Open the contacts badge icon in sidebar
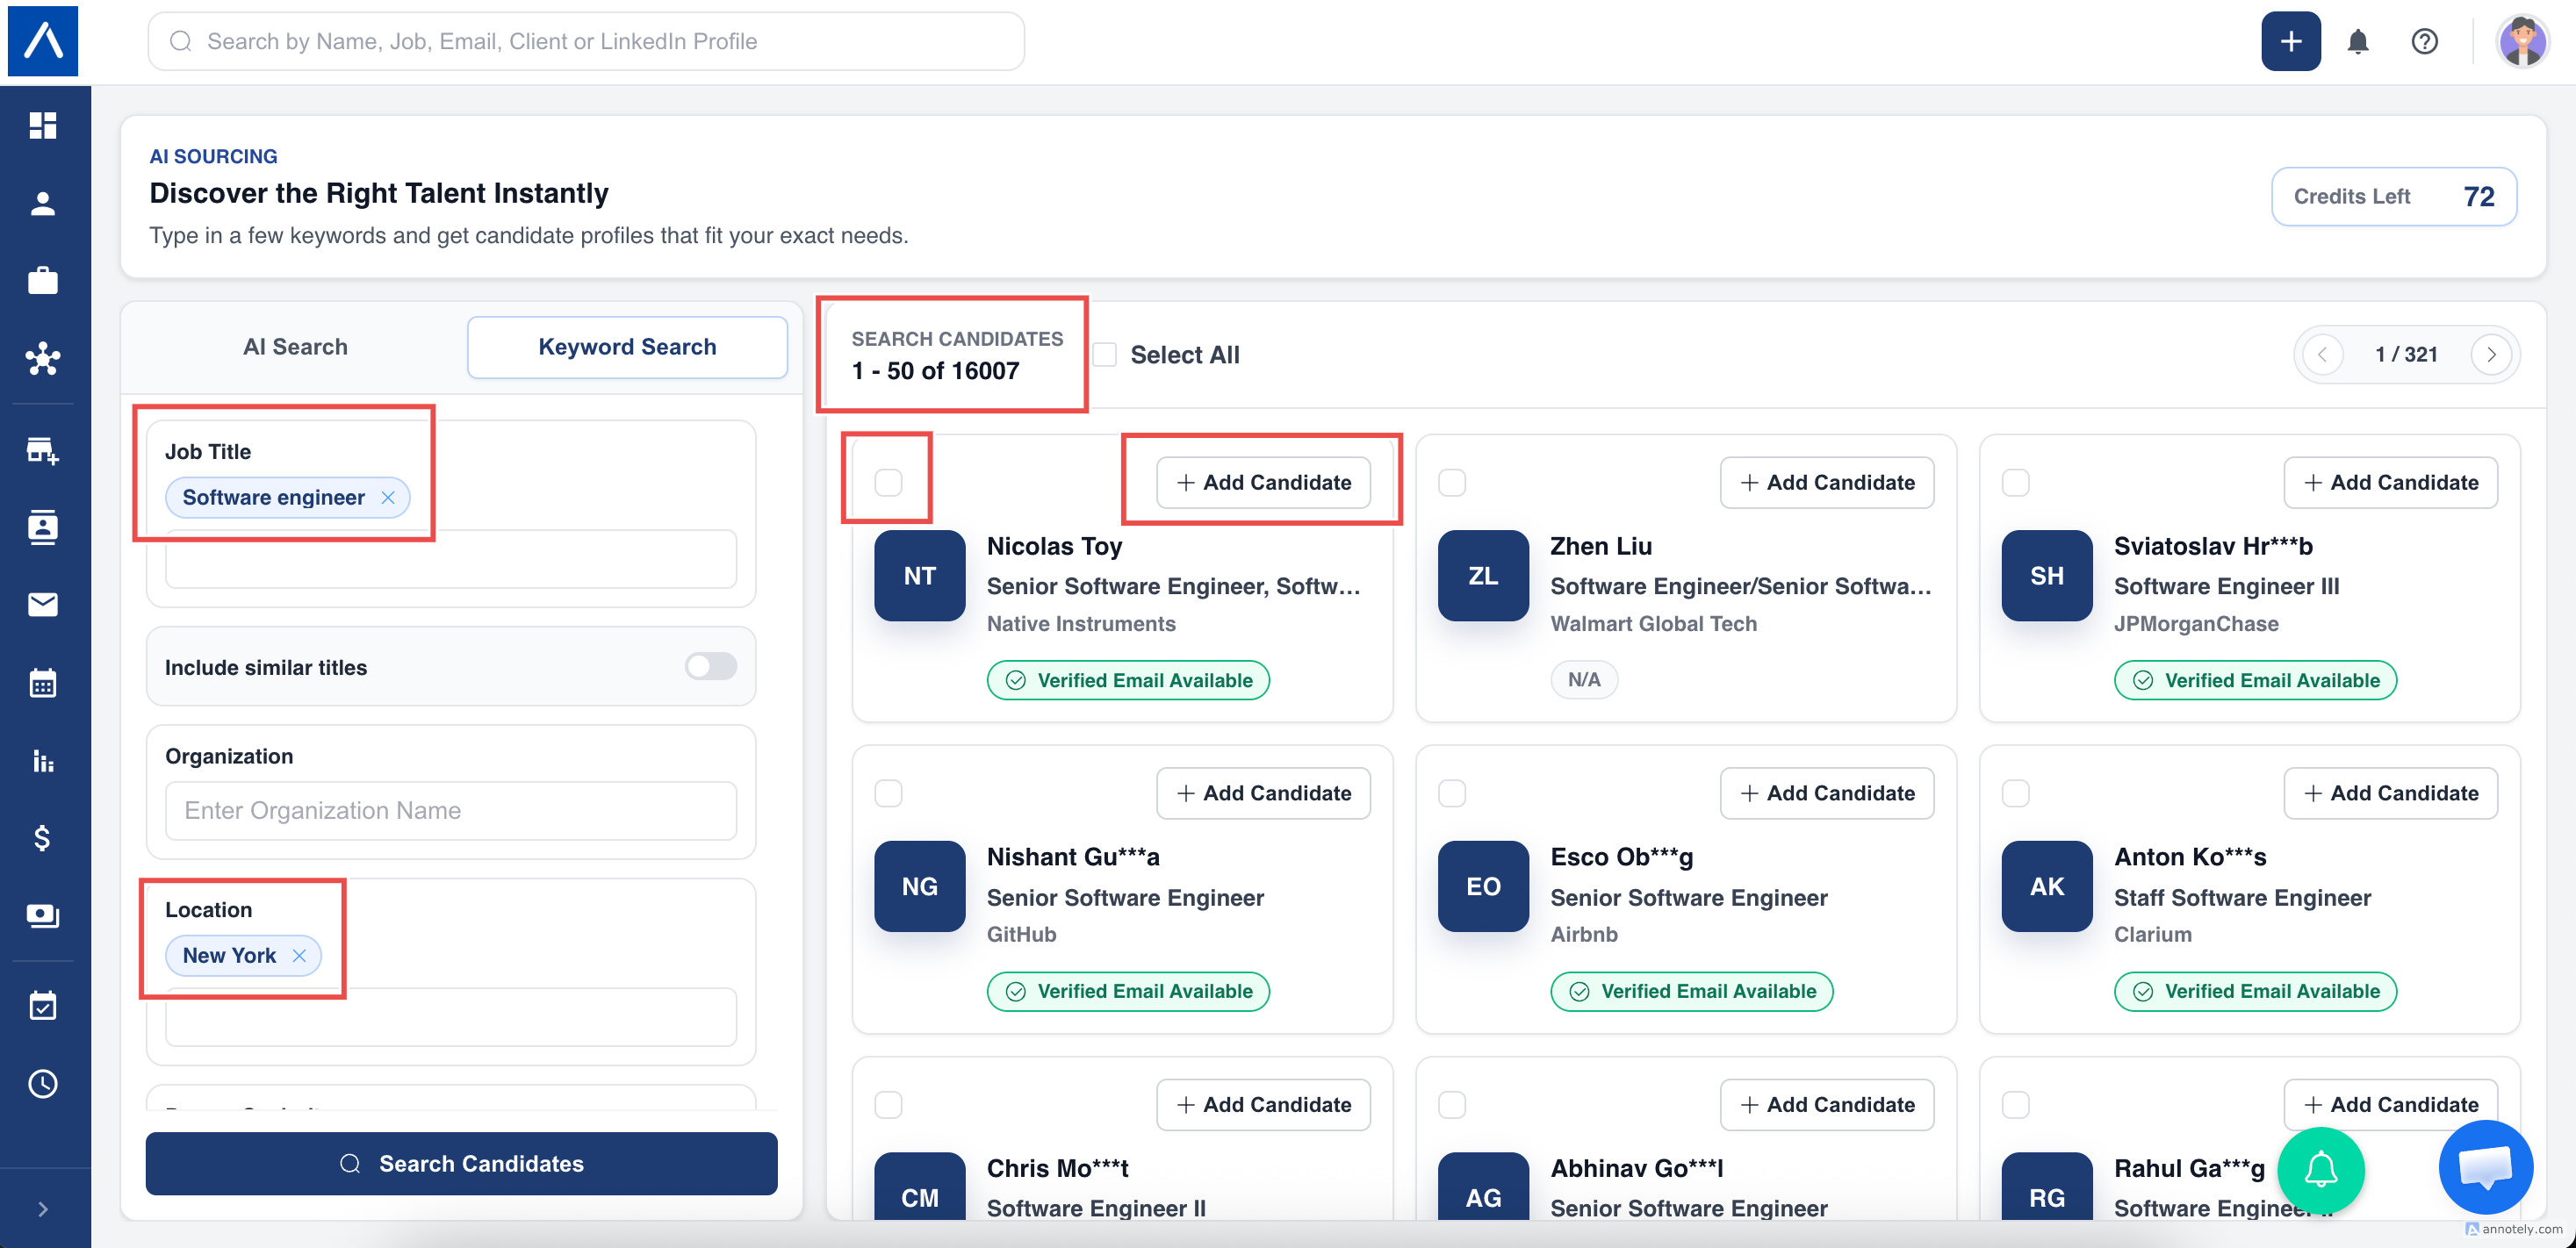 (x=43, y=527)
